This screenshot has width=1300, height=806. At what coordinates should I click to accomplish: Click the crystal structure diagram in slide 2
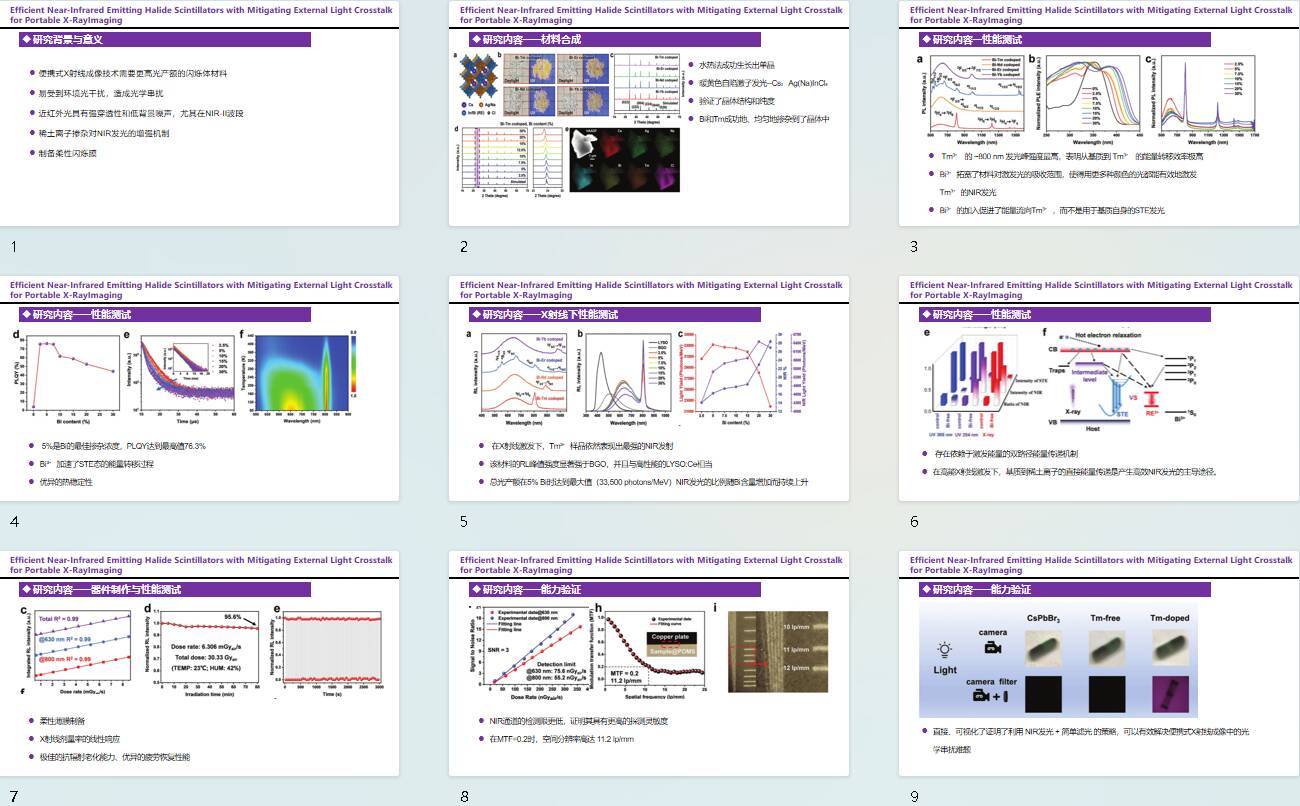(478, 86)
